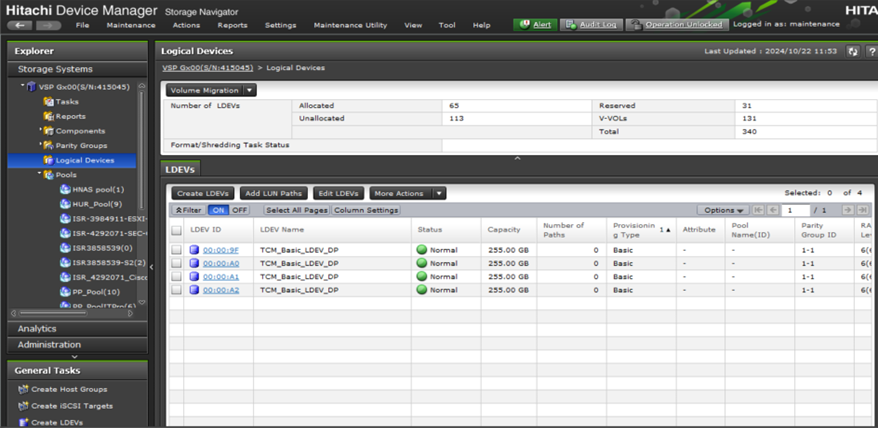Click the Tasks icon in Explorer tree

[48, 102]
